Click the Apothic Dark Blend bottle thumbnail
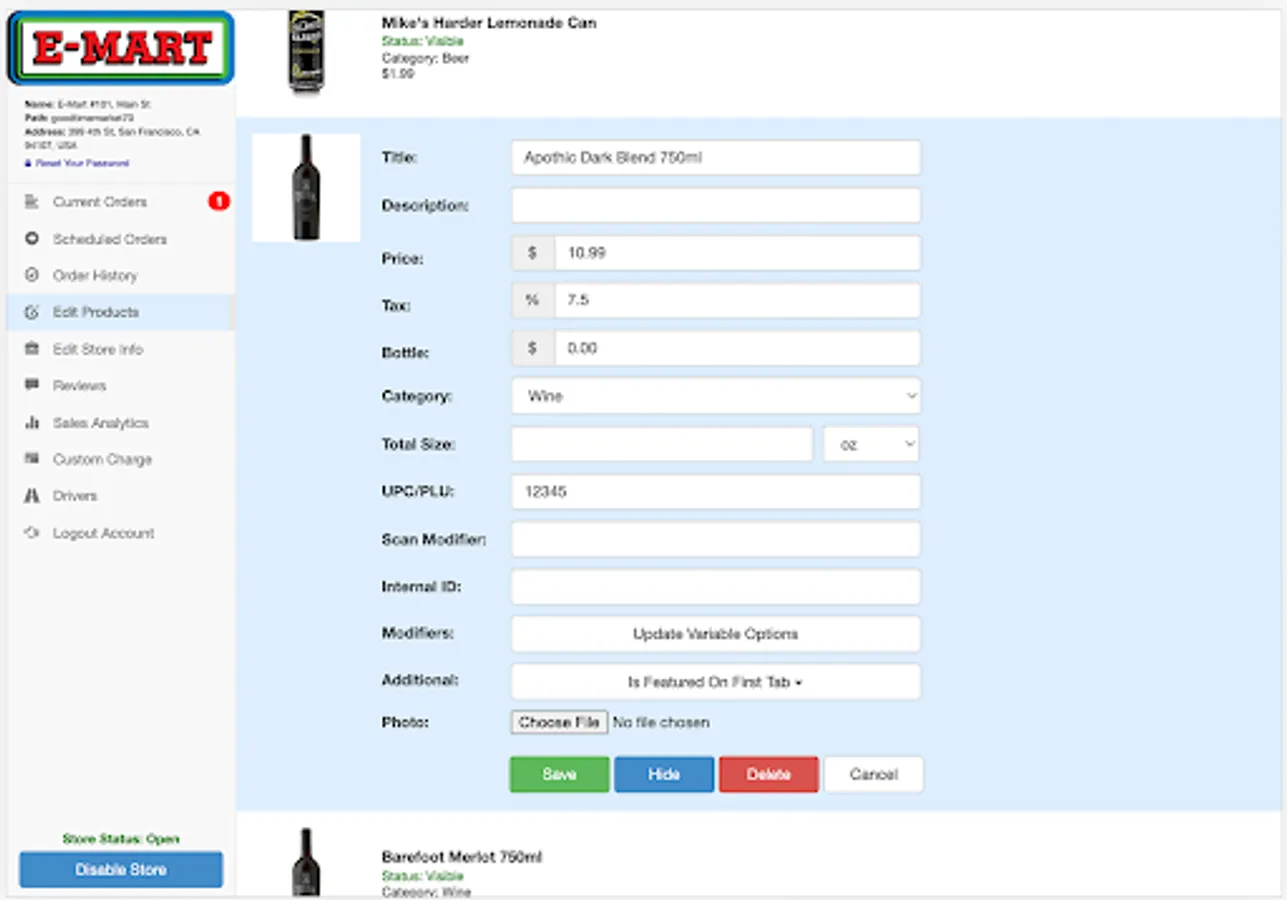This screenshot has width=1287, height=900. [306, 187]
